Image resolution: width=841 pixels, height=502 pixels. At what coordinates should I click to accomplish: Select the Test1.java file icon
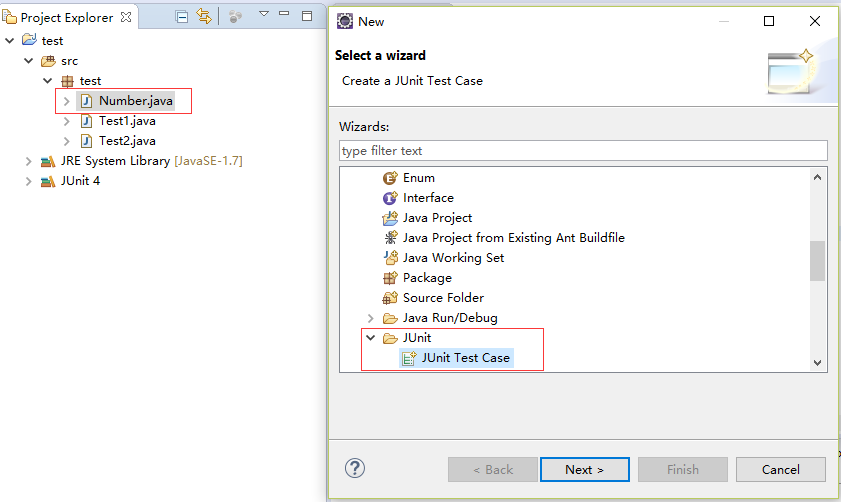point(86,121)
